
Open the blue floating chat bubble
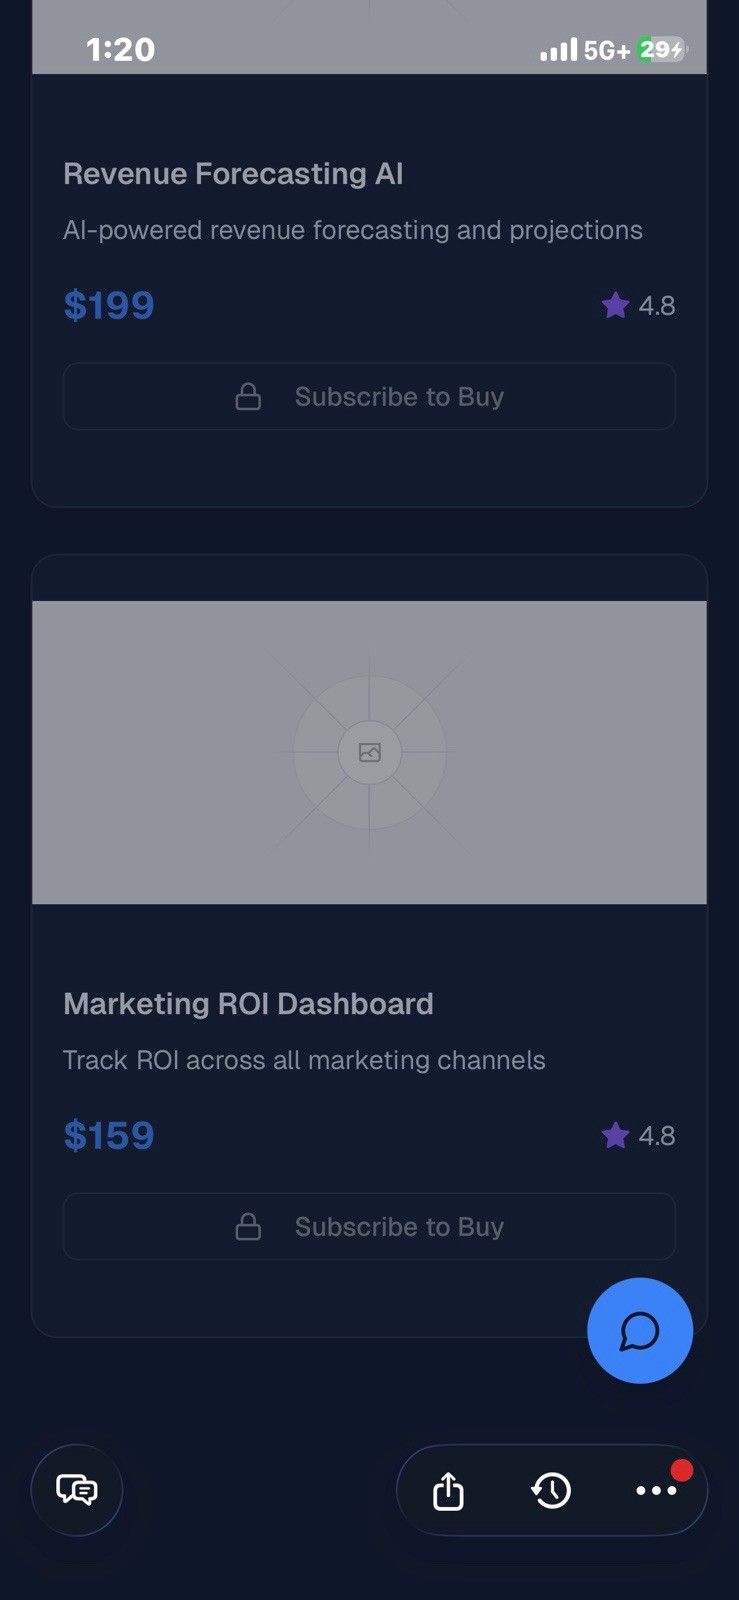(639, 1331)
